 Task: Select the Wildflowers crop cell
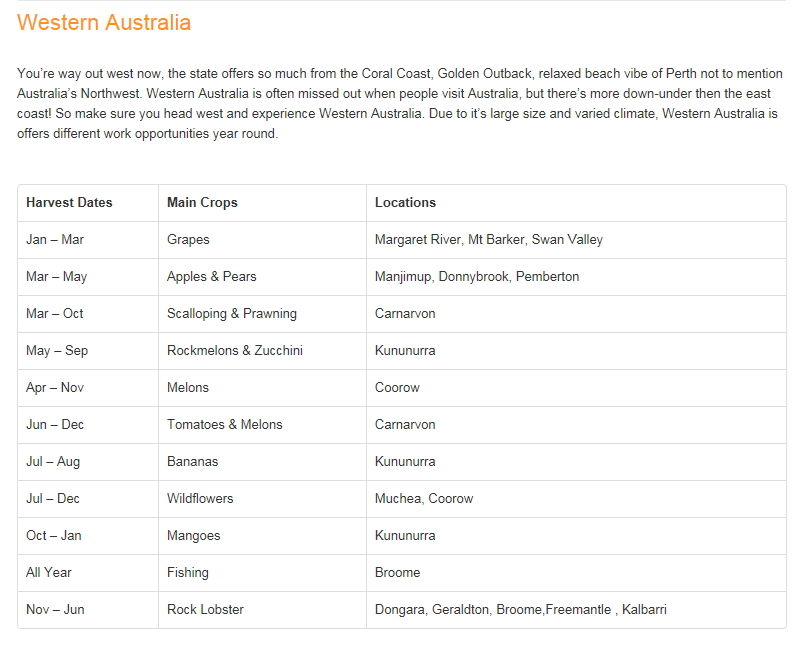click(x=199, y=498)
